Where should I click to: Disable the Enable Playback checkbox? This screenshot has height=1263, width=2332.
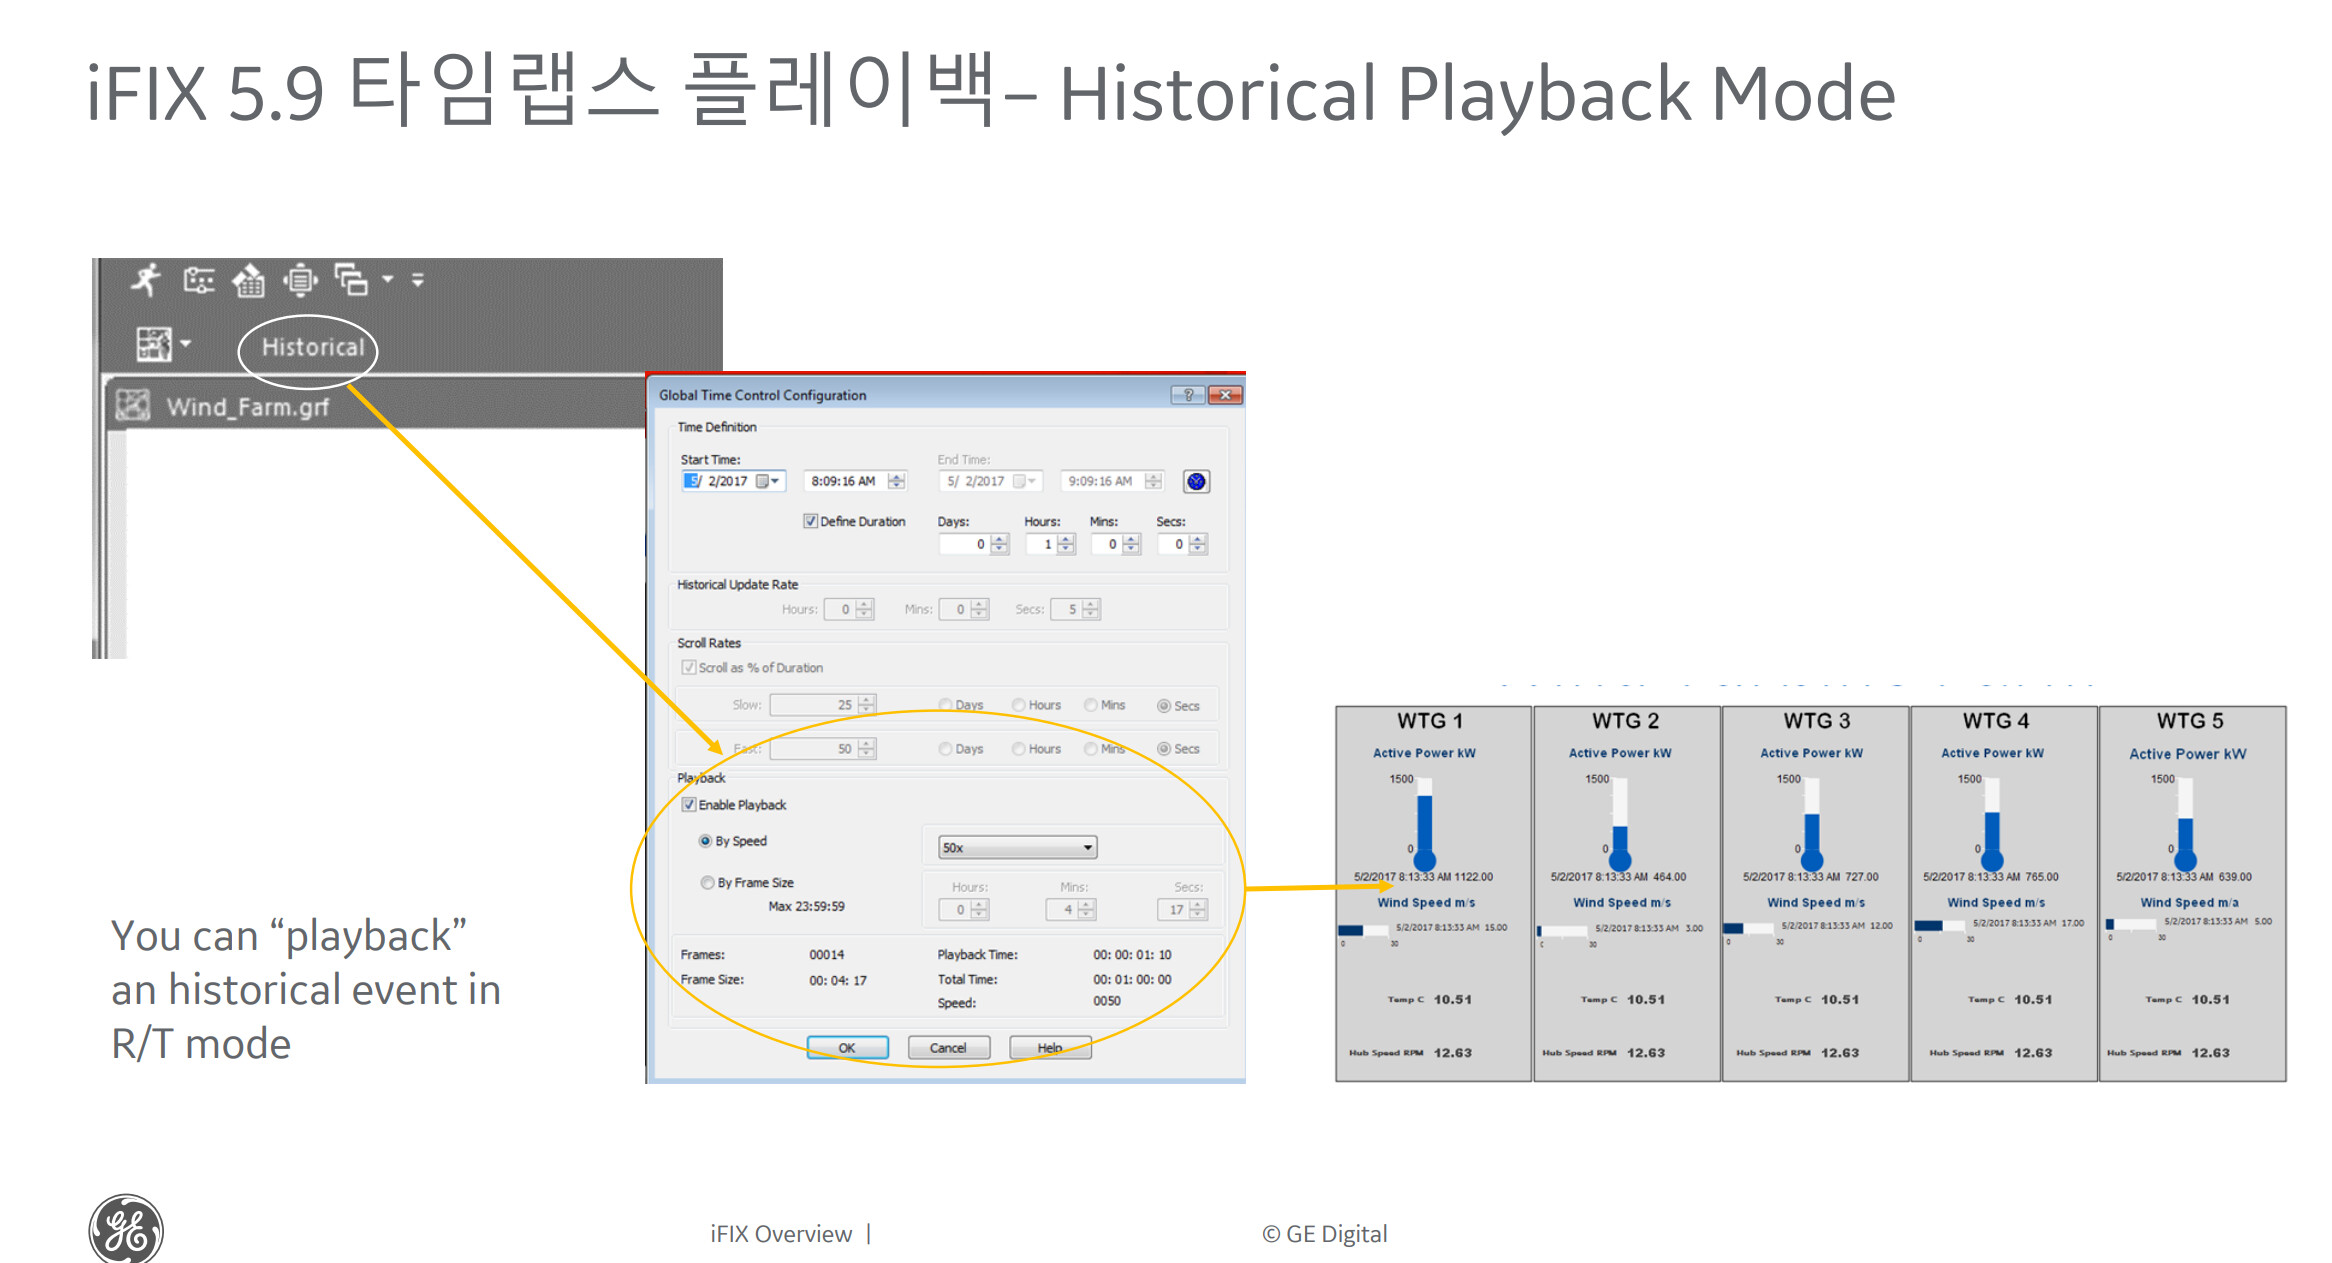(688, 805)
